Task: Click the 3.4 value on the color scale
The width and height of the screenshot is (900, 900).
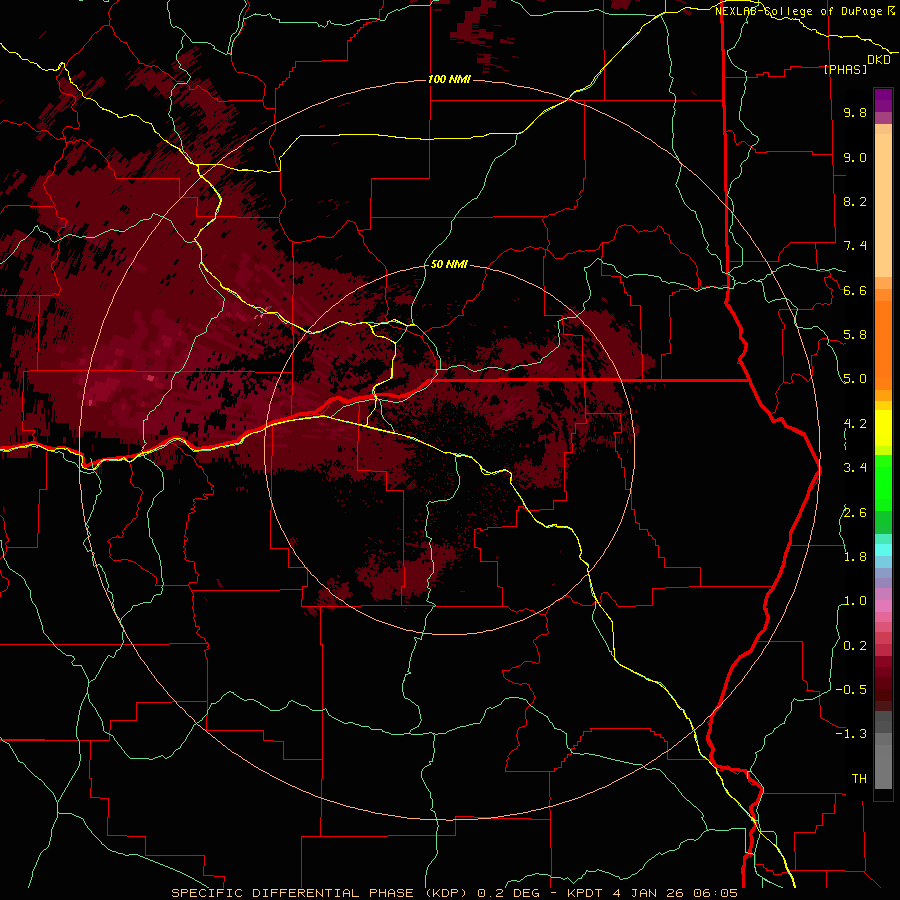Action: tap(855, 468)
